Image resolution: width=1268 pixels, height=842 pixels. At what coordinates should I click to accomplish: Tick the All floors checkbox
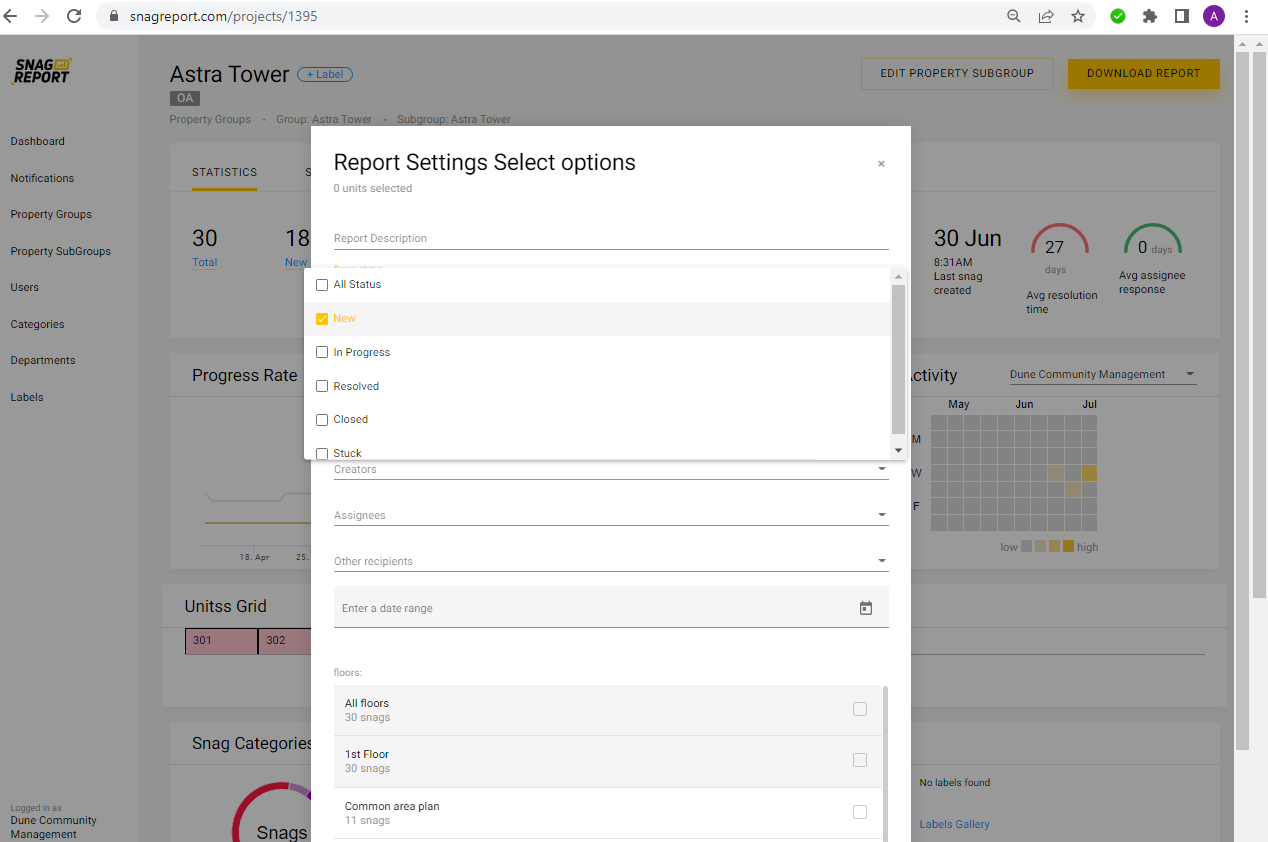pos(860,709)
